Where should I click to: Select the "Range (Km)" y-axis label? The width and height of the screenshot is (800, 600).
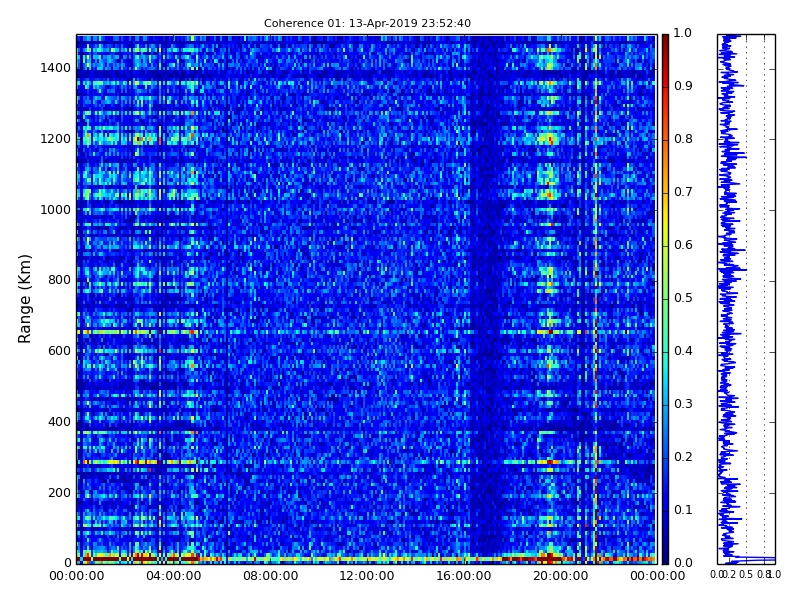click(24, 299)
